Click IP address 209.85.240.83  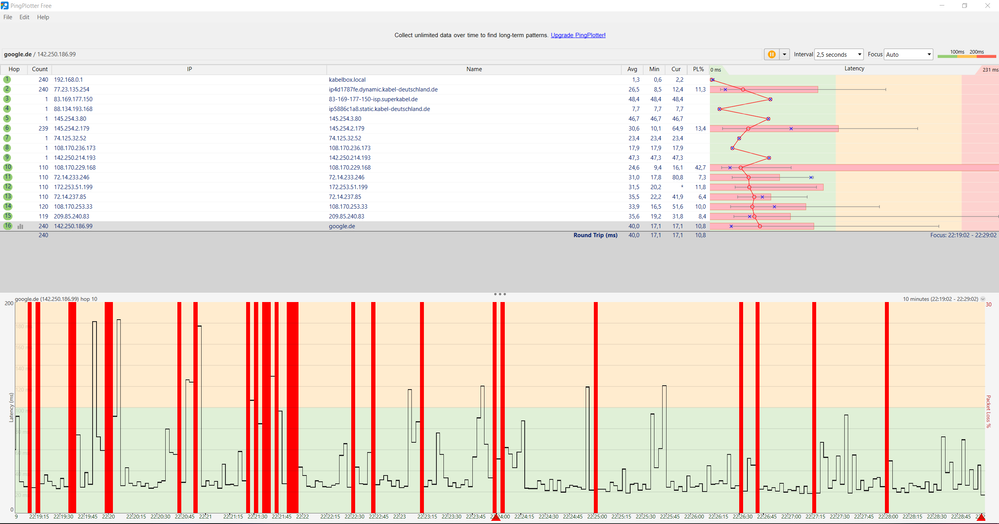[71, 216]
